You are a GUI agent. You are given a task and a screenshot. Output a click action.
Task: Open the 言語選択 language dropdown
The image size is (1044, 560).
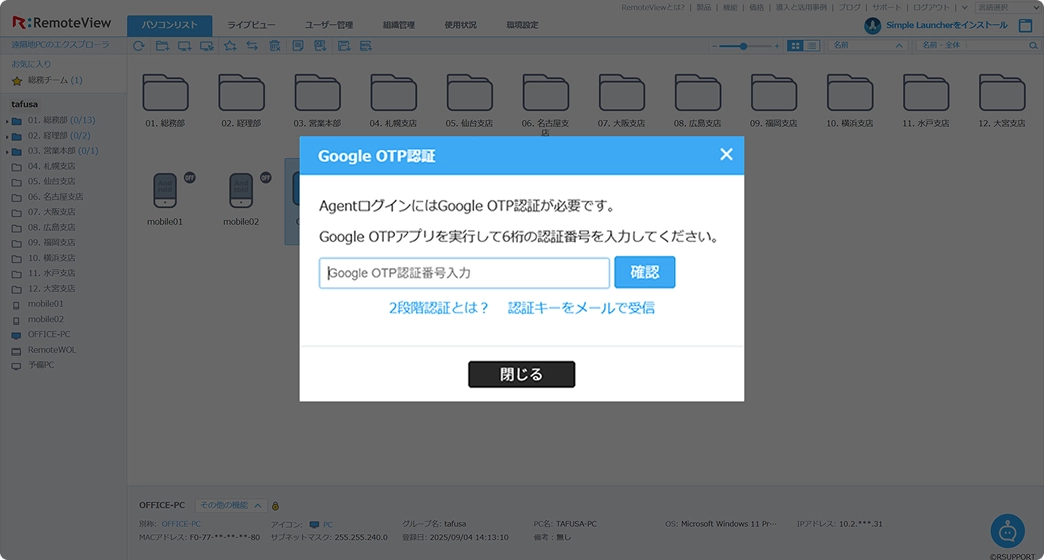pyautogui.click(x=1009, y=7)
